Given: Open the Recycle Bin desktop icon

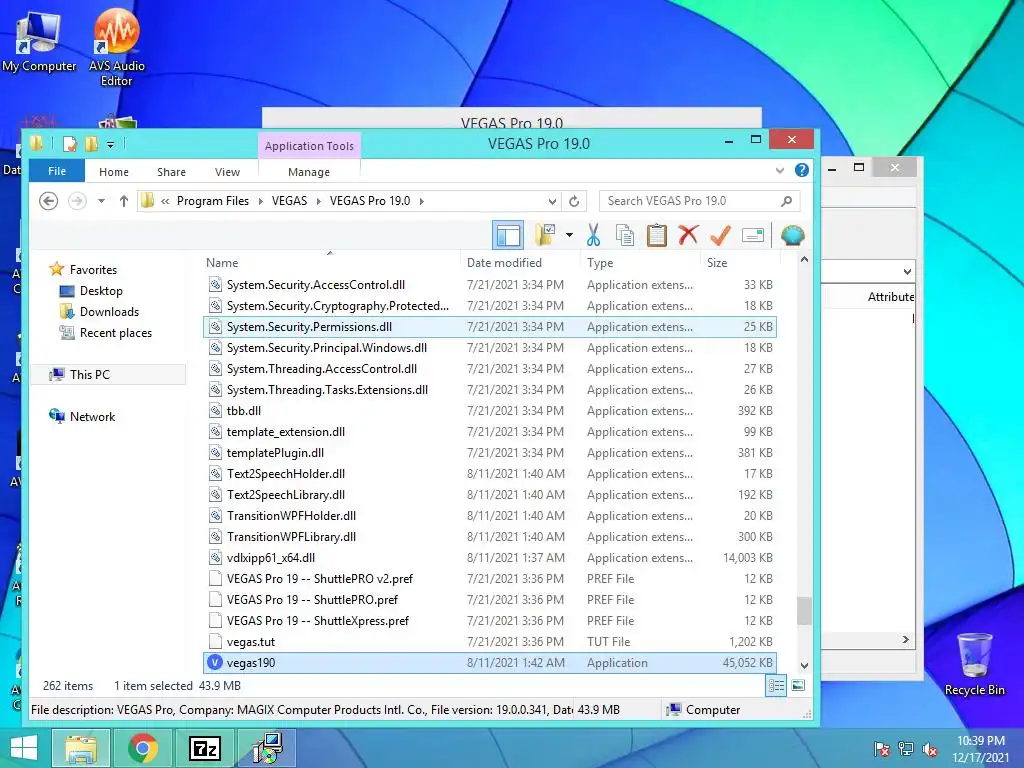Looking at the screenshot, I should point(974,664).
